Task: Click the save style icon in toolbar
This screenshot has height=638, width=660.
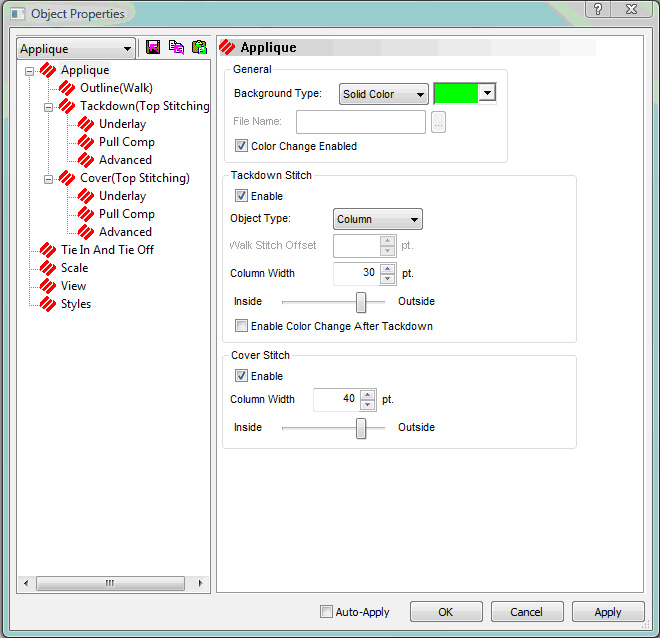Action: coord(153,48)
